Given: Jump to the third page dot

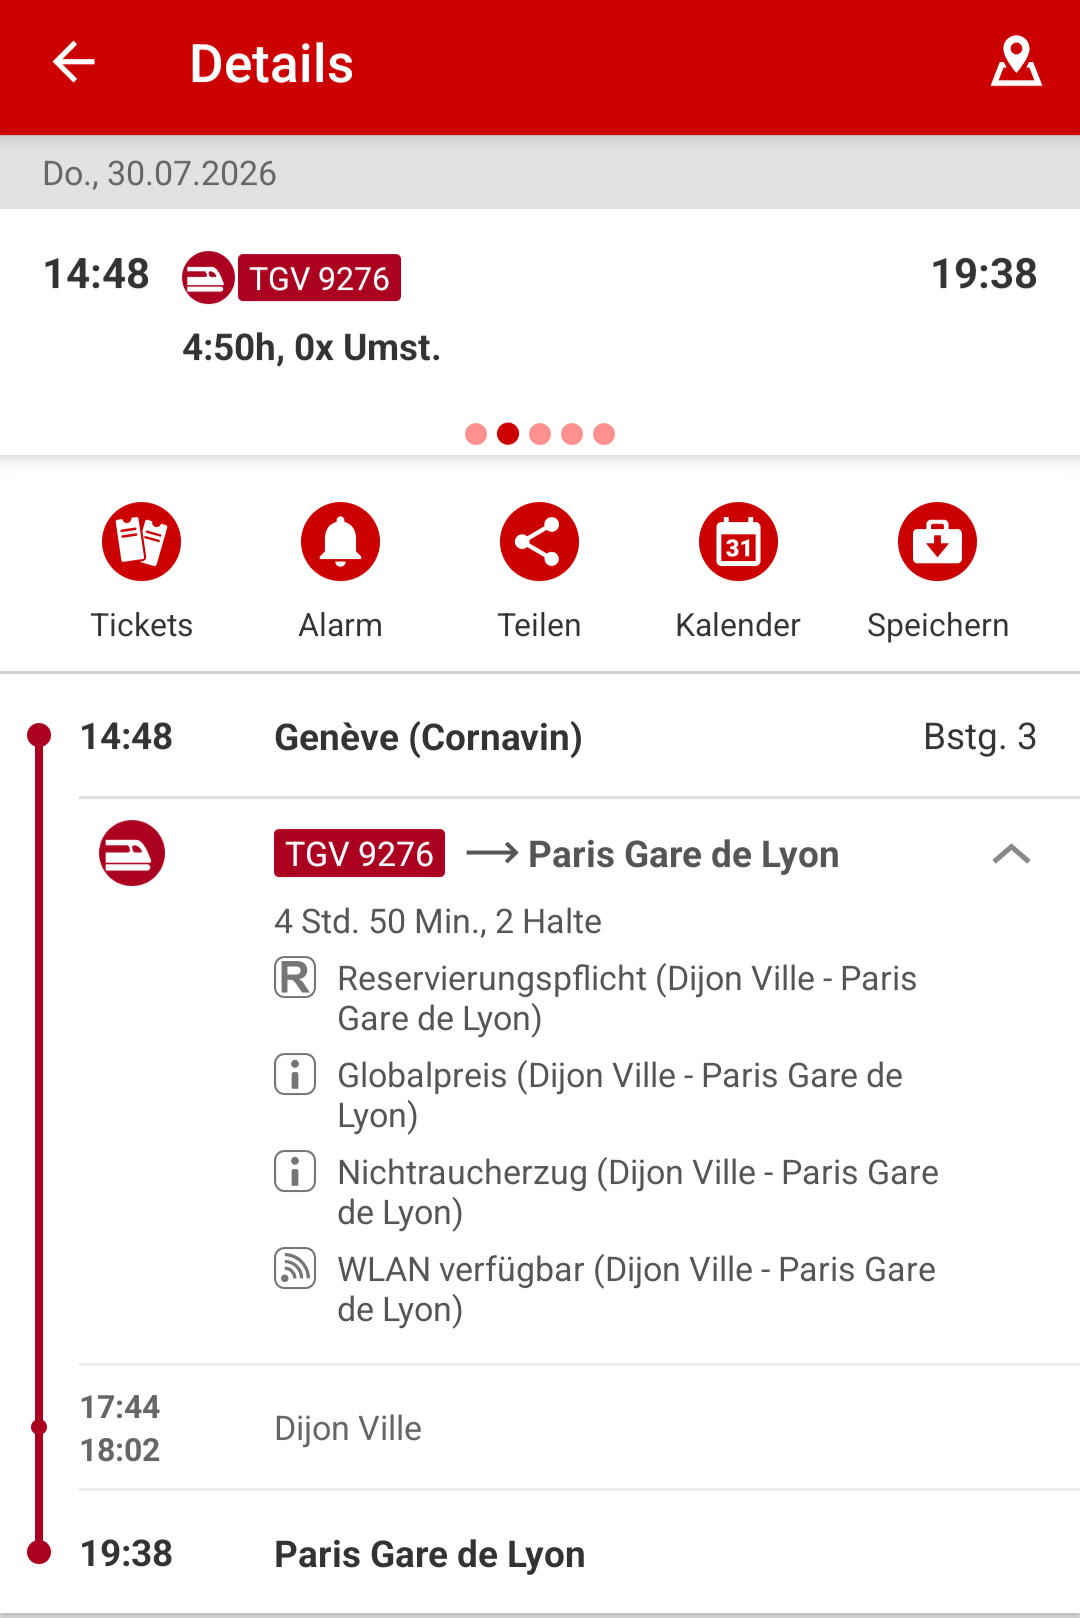Looking at the screenshot, I should point(540,434).
